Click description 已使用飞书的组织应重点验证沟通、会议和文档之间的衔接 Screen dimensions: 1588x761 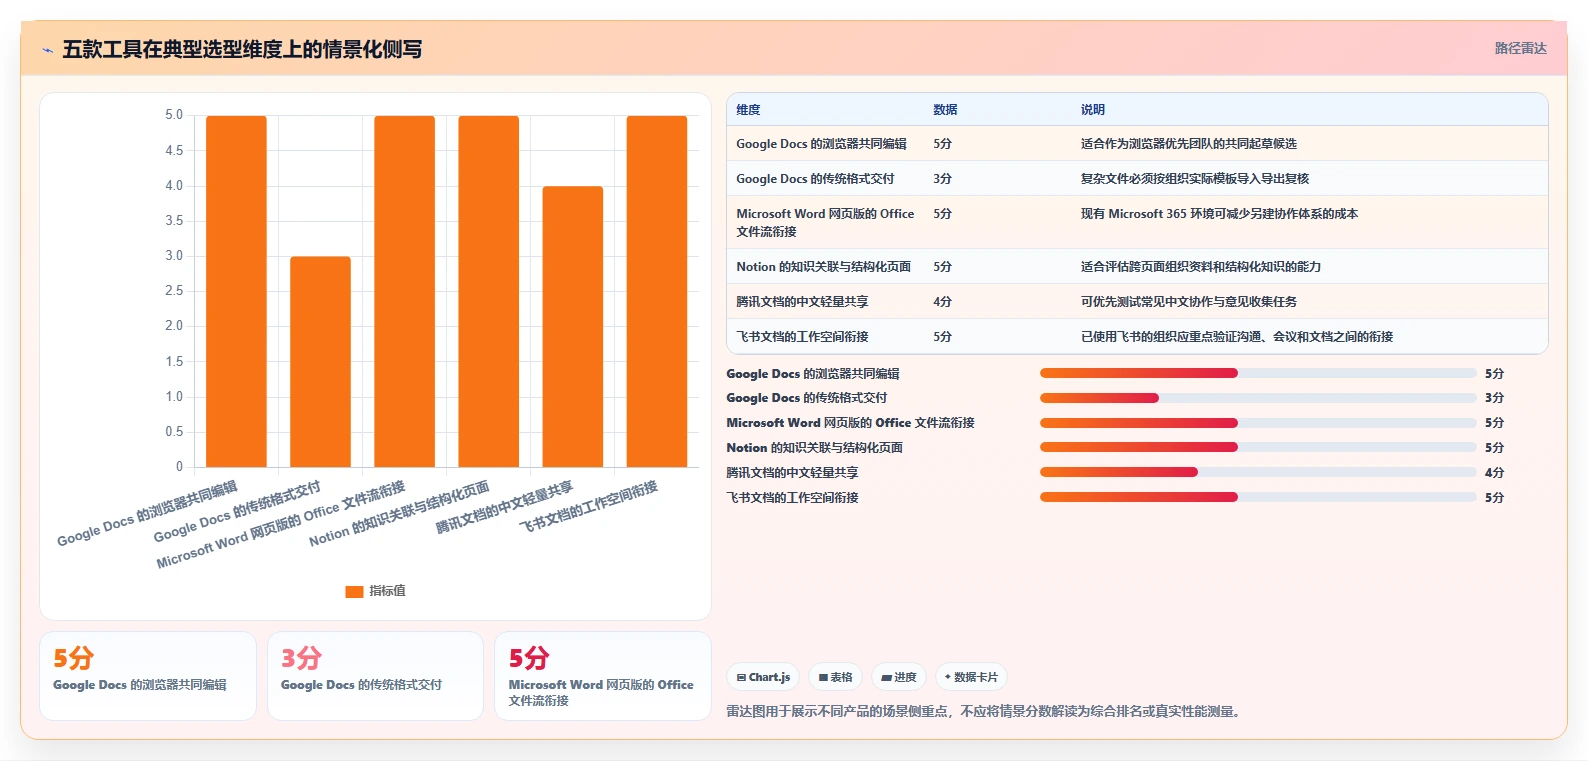tap(1236, 337)
